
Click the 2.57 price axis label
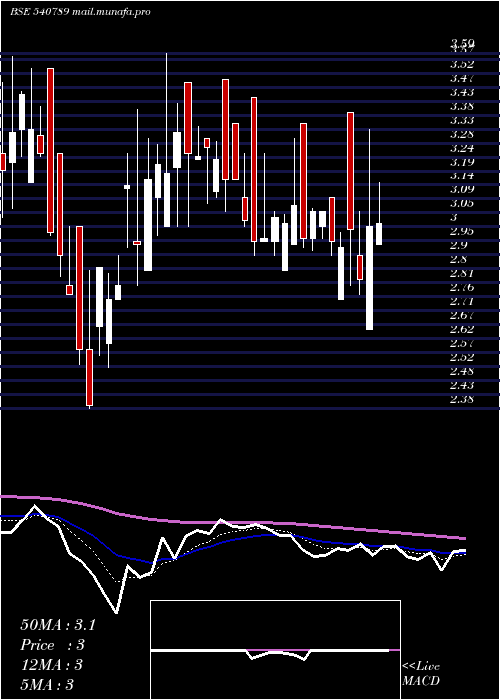tap(462, 344)
